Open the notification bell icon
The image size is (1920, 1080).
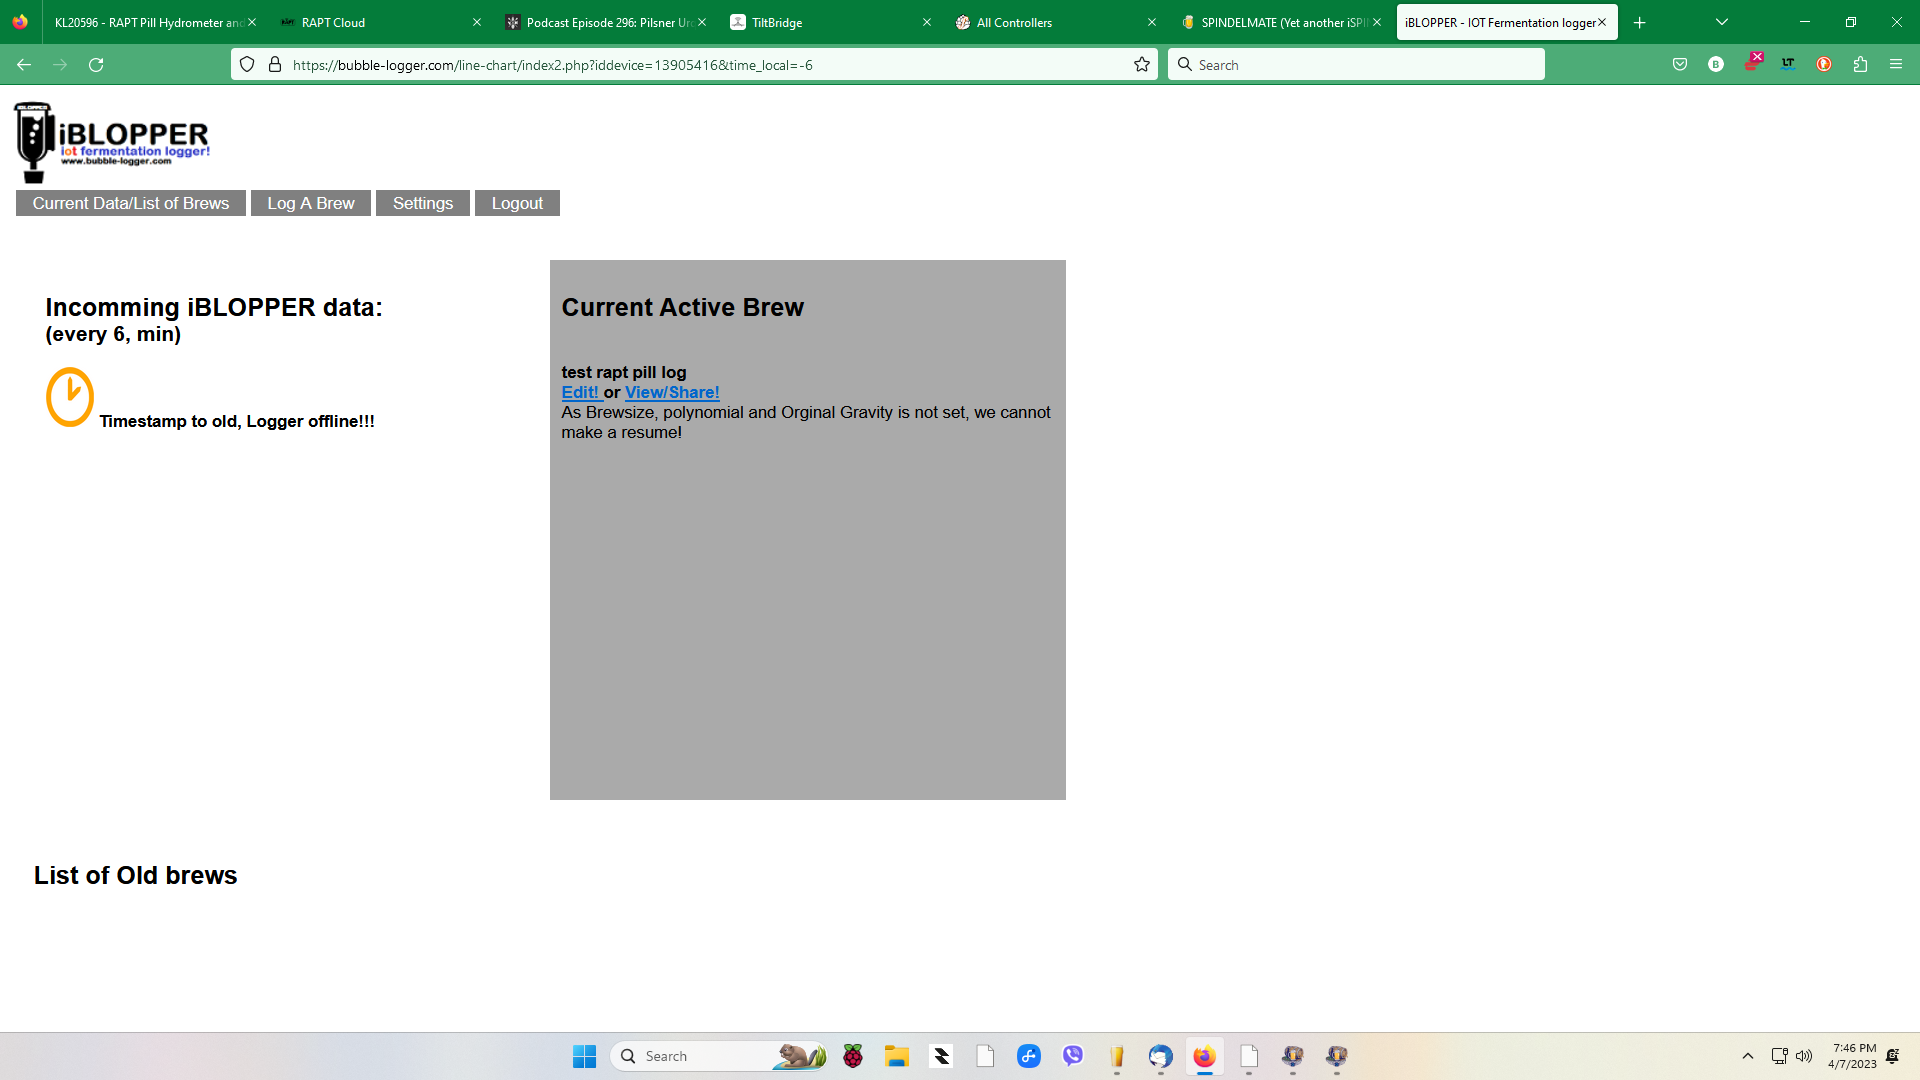click(x=1893, y=1056)
